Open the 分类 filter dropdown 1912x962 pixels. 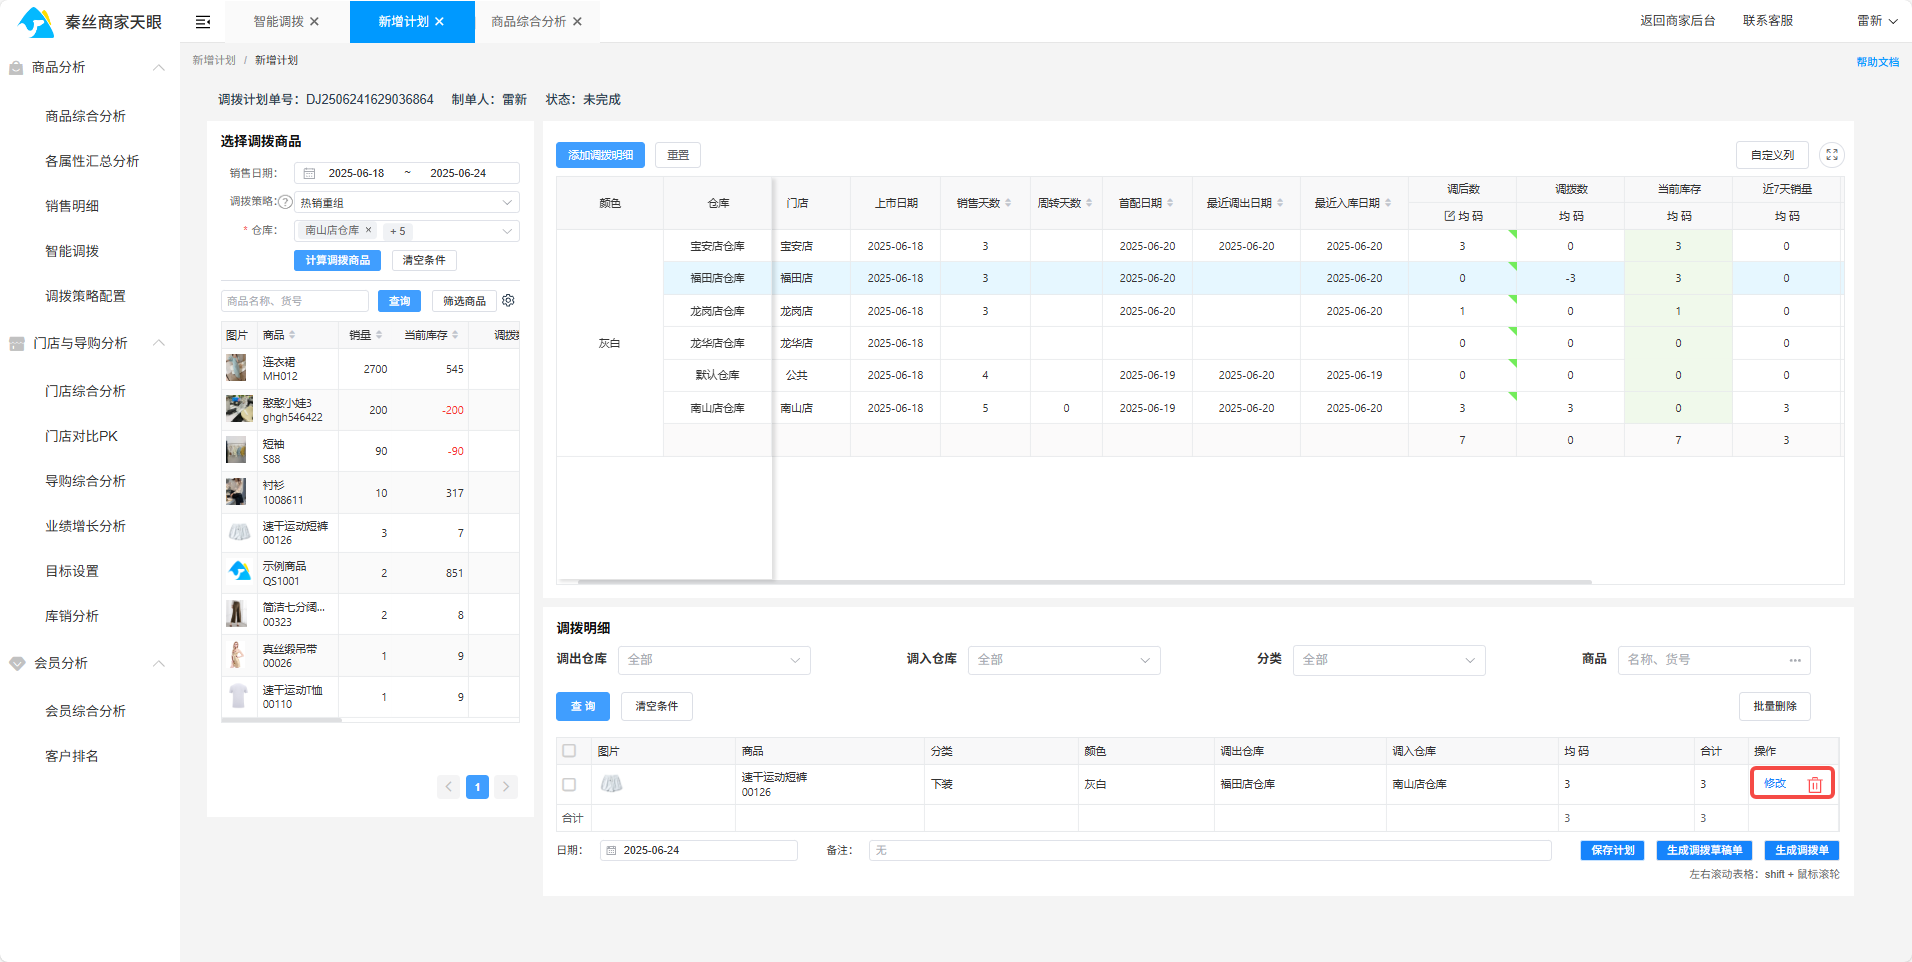click(x=1389, y=660)
